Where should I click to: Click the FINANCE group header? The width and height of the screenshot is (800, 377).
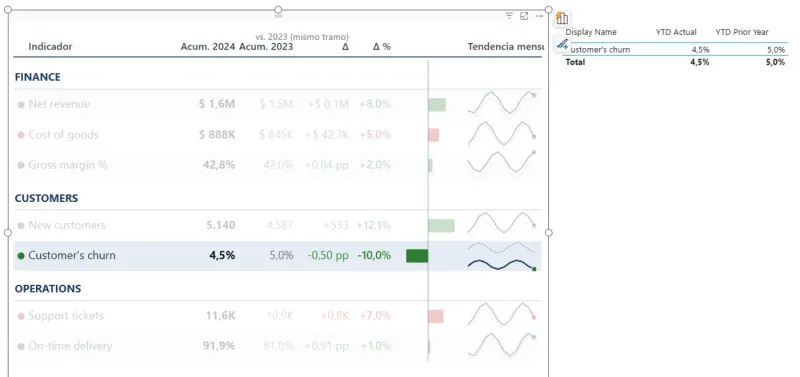click(x=38, y=77)
